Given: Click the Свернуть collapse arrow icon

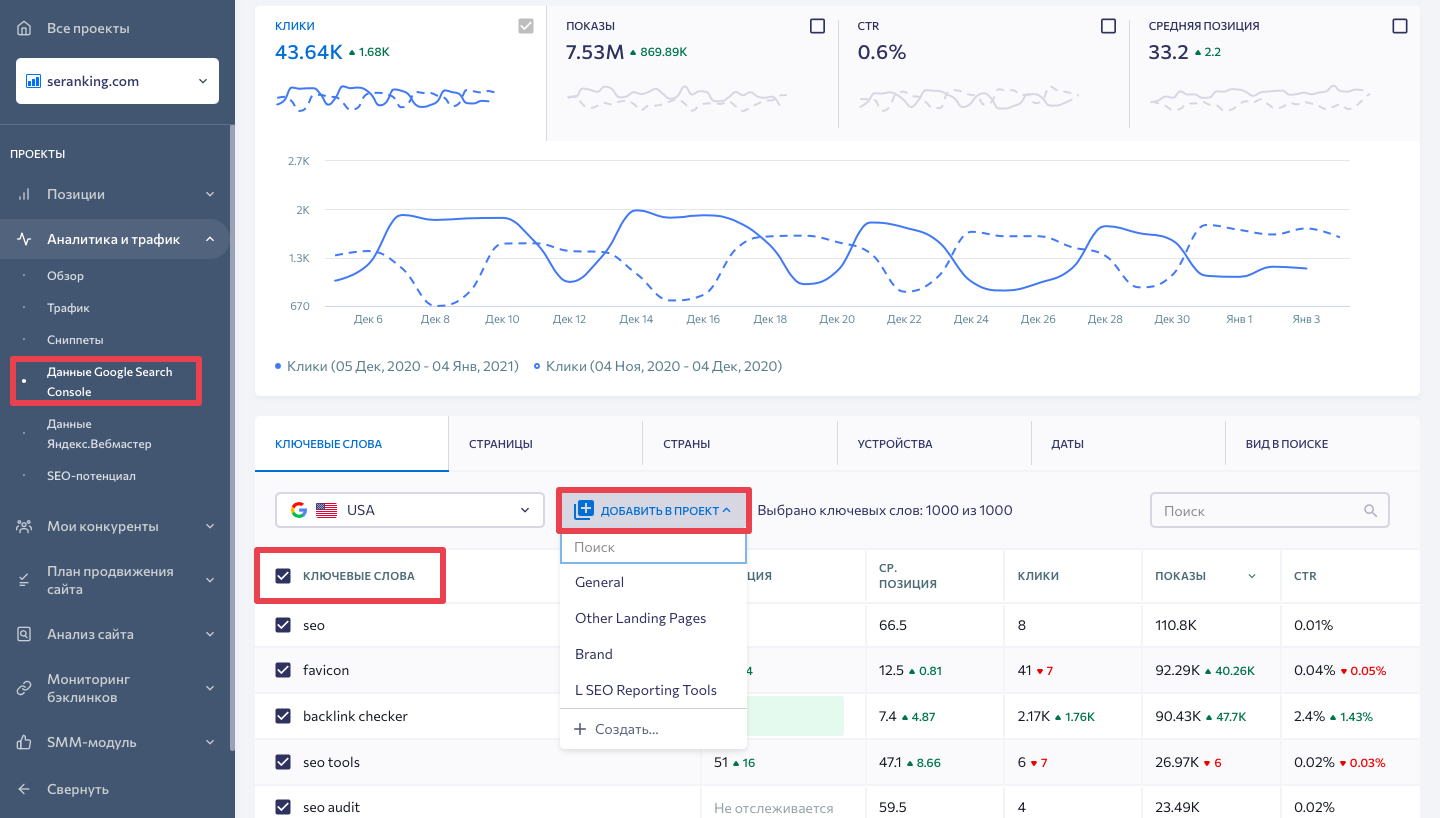Looking at the screenshot, I should pos(25,789).
